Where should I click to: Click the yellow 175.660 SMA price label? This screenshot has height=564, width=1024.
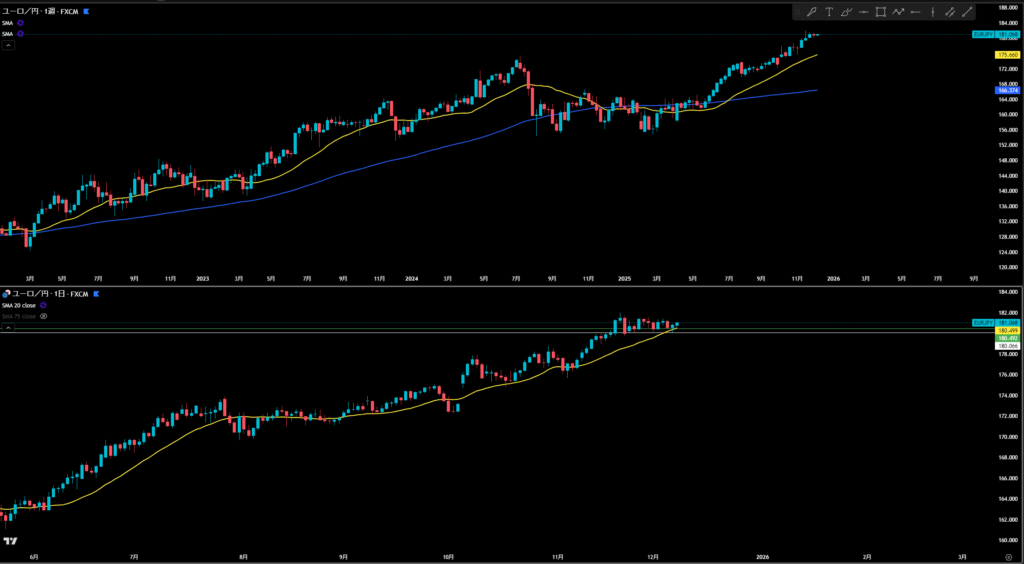coord(1006,55)
